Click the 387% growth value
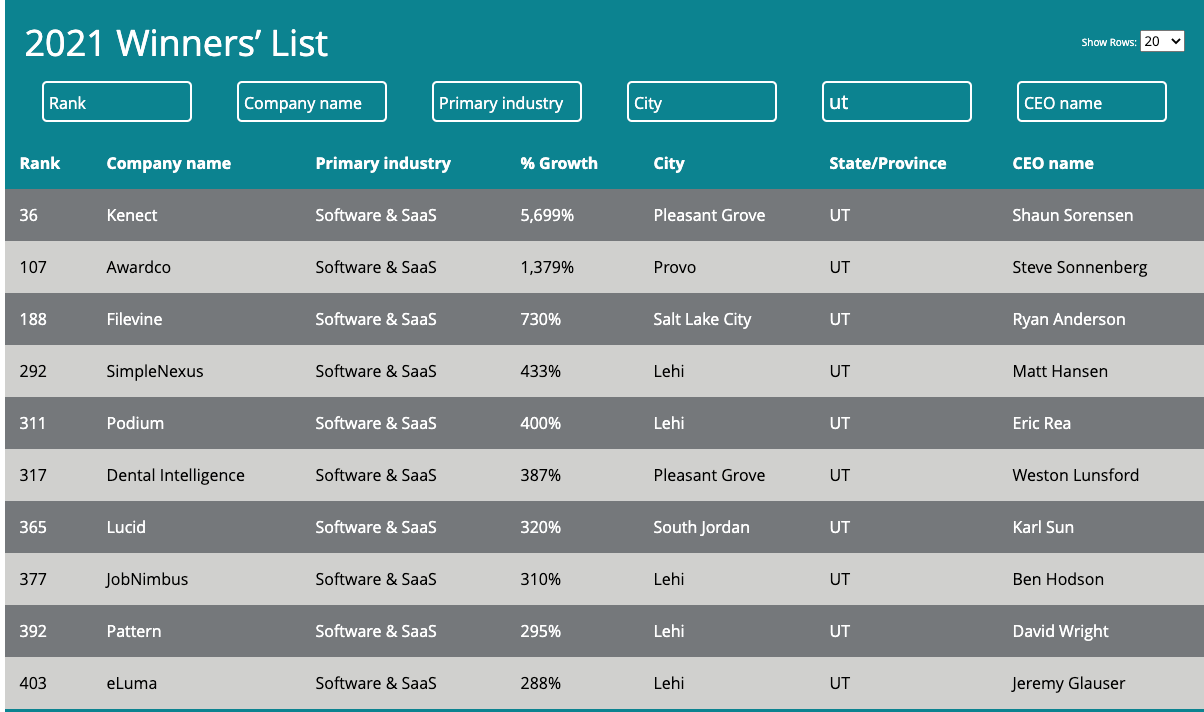 (541, 475)
